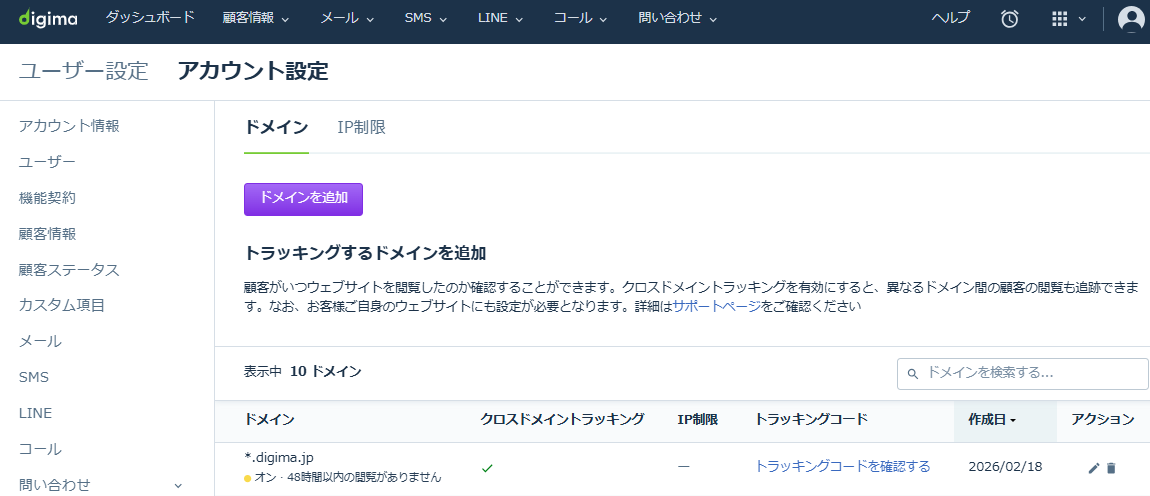The height and width of the screenshot is (496, 1150).
Task: Select the アカウント設定 heading tab
Action: click(253, 71)
